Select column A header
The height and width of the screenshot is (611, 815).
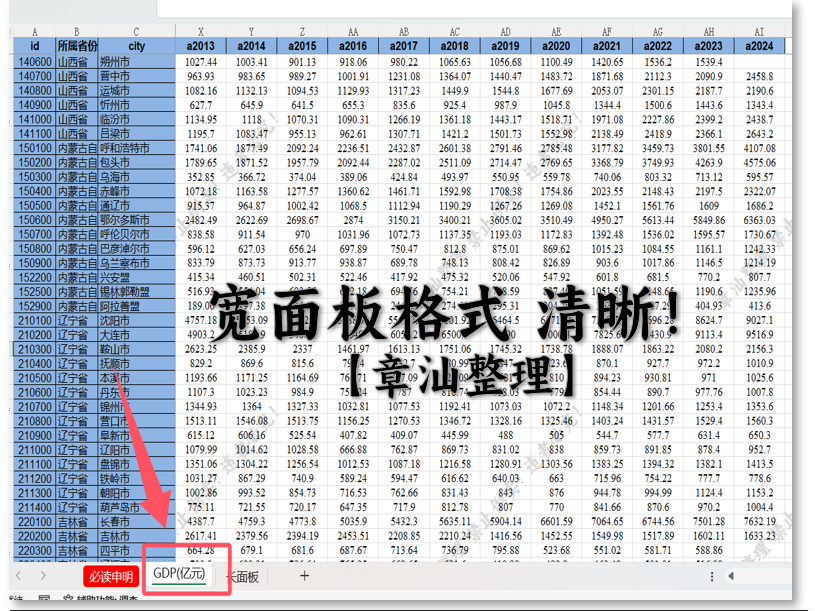tap(35, 31)
